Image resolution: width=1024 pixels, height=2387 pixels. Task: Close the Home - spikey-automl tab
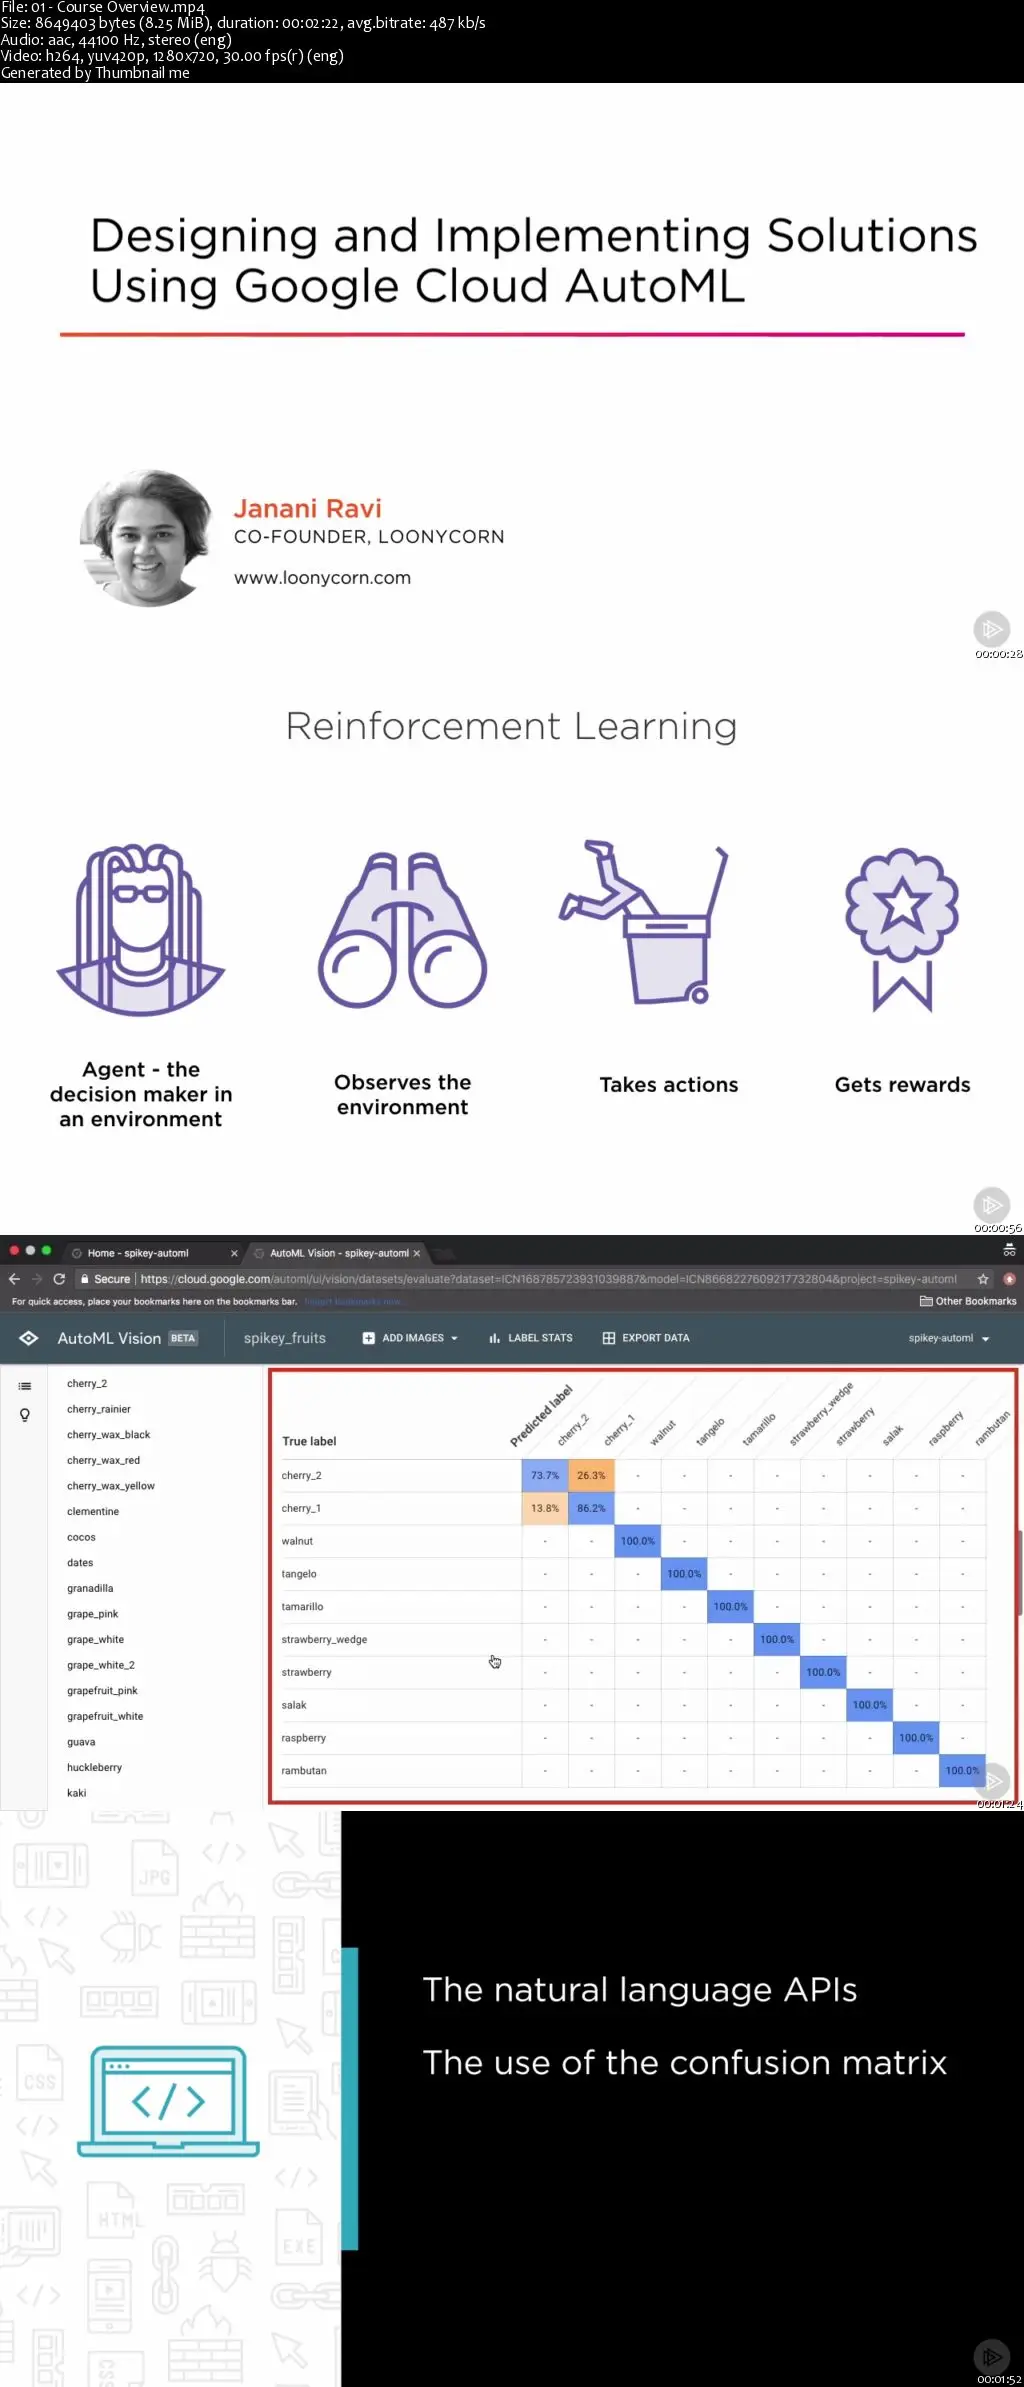pyautogui.click(x=234, y=1253)
